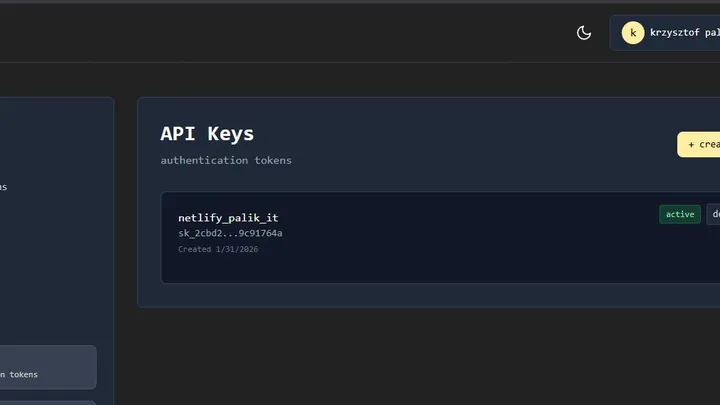Click the dark page background below the API Keys panel

[413, 358]
